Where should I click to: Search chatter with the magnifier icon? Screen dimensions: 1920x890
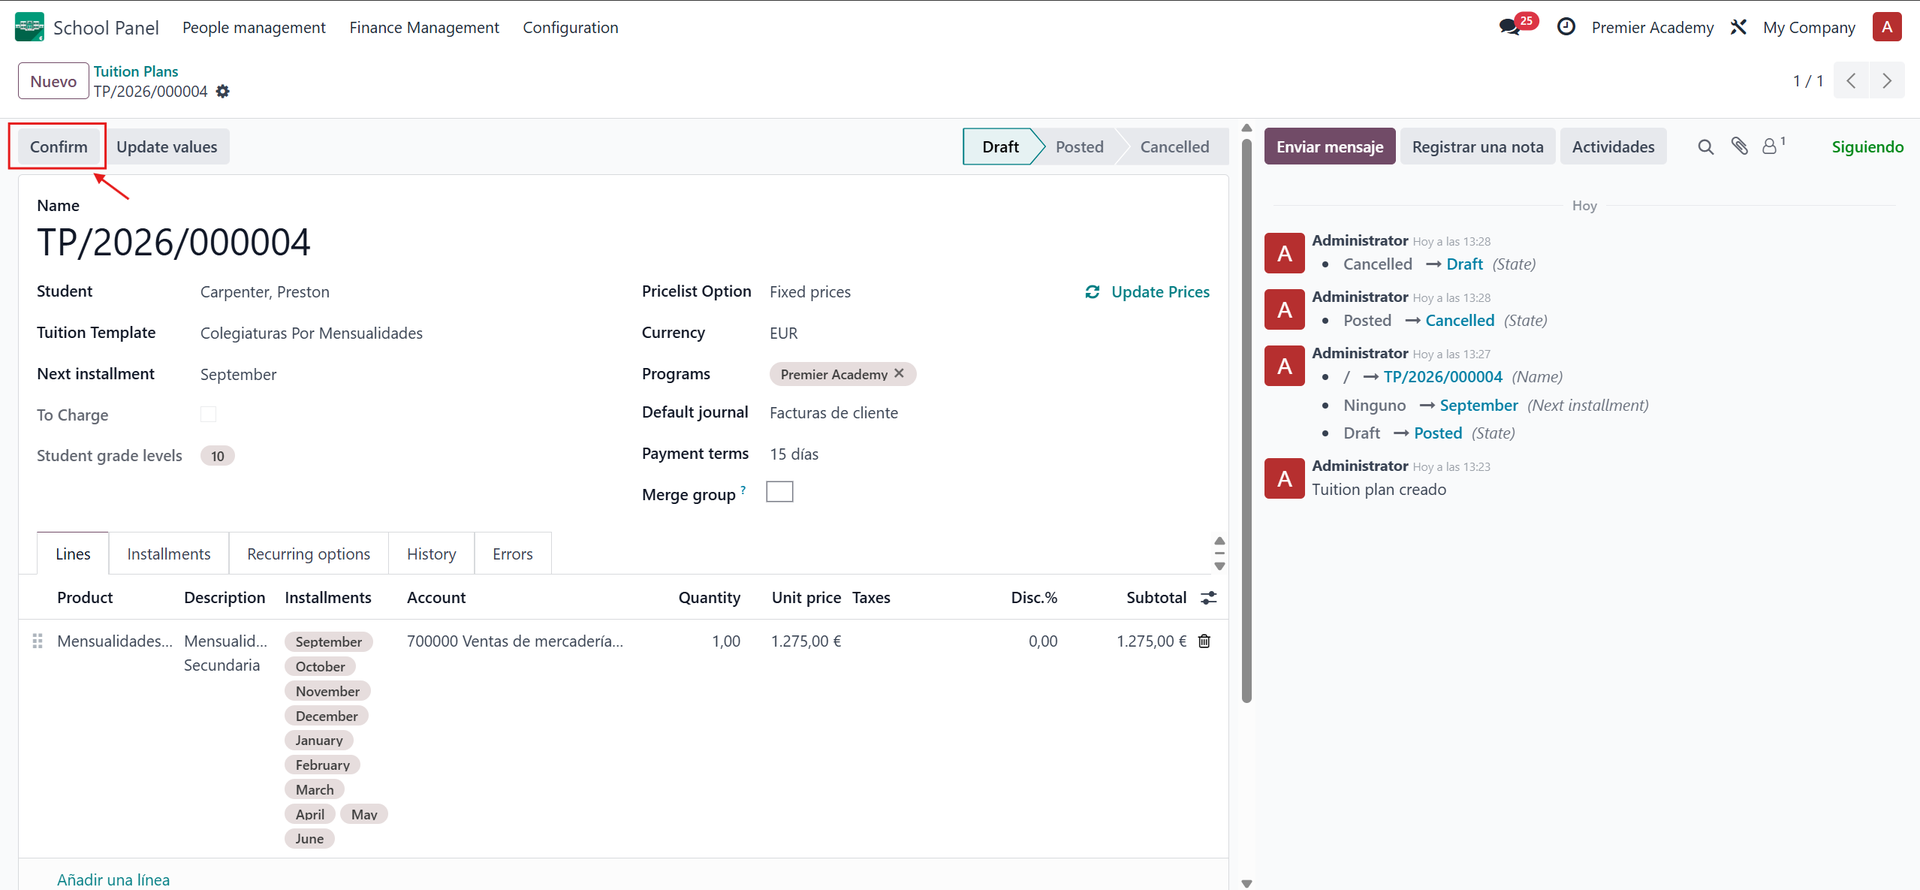point(1706,147)
